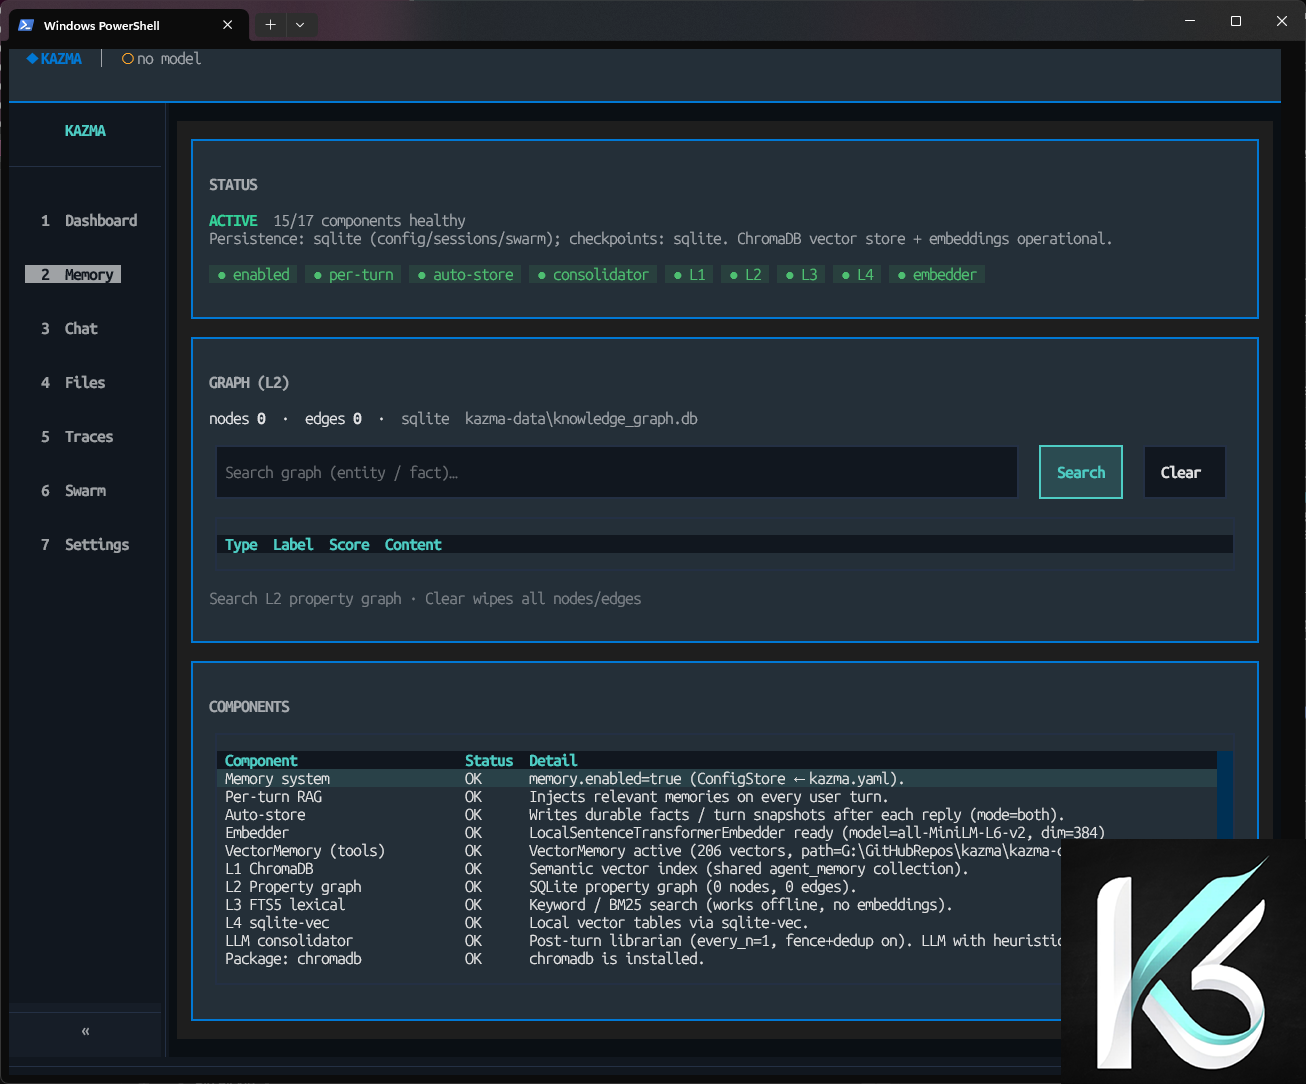Click the Search button in Graph panel

1081,472
